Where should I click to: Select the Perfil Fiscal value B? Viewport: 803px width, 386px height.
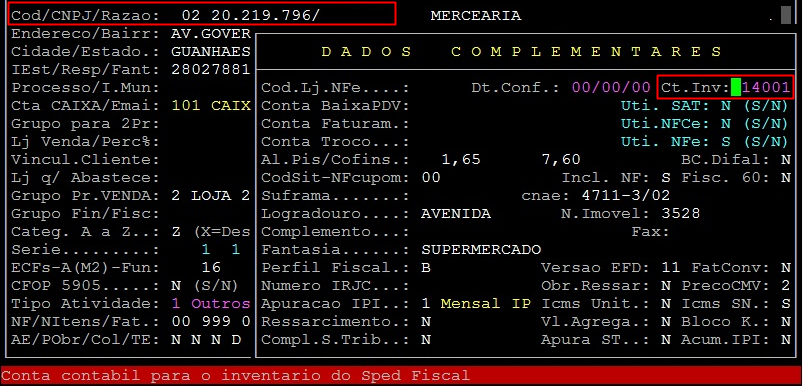tap(426, 268)
